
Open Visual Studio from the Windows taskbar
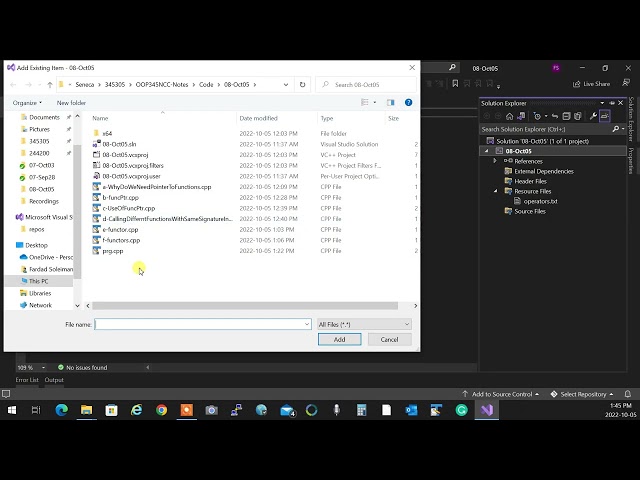tap(487, 410)
